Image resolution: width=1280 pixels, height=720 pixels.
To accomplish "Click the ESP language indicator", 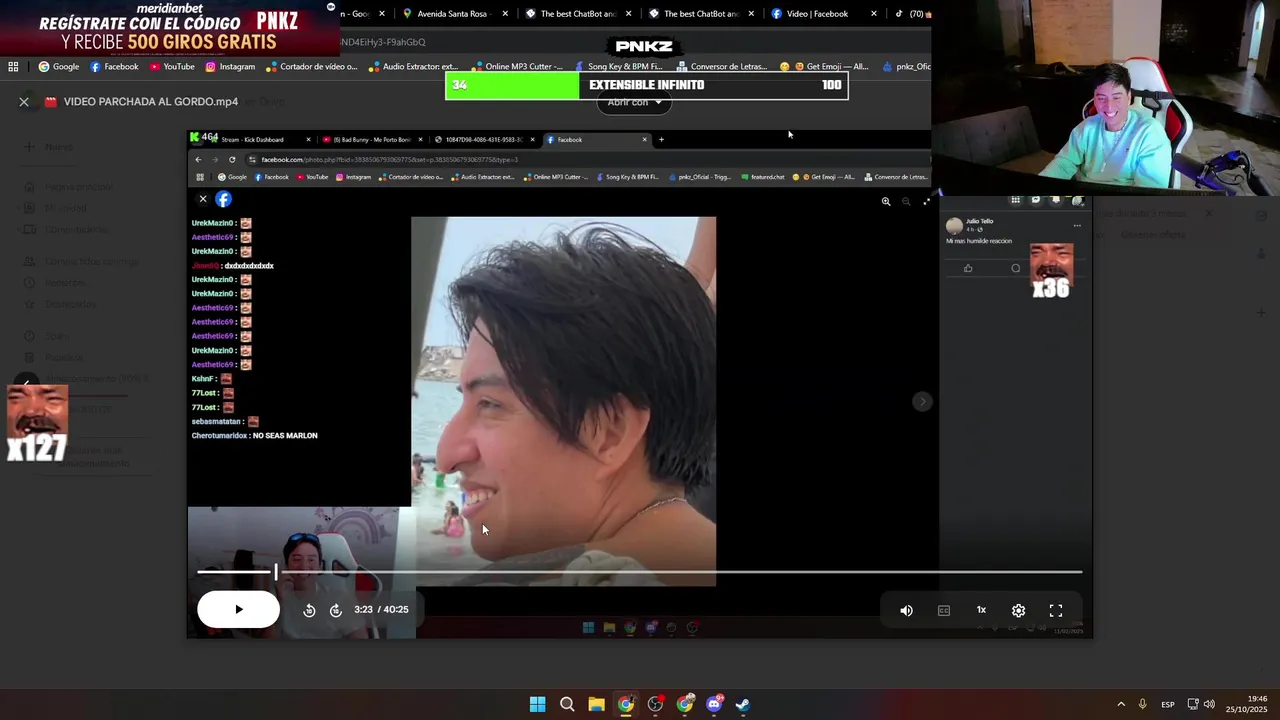I will point(1167,705).
